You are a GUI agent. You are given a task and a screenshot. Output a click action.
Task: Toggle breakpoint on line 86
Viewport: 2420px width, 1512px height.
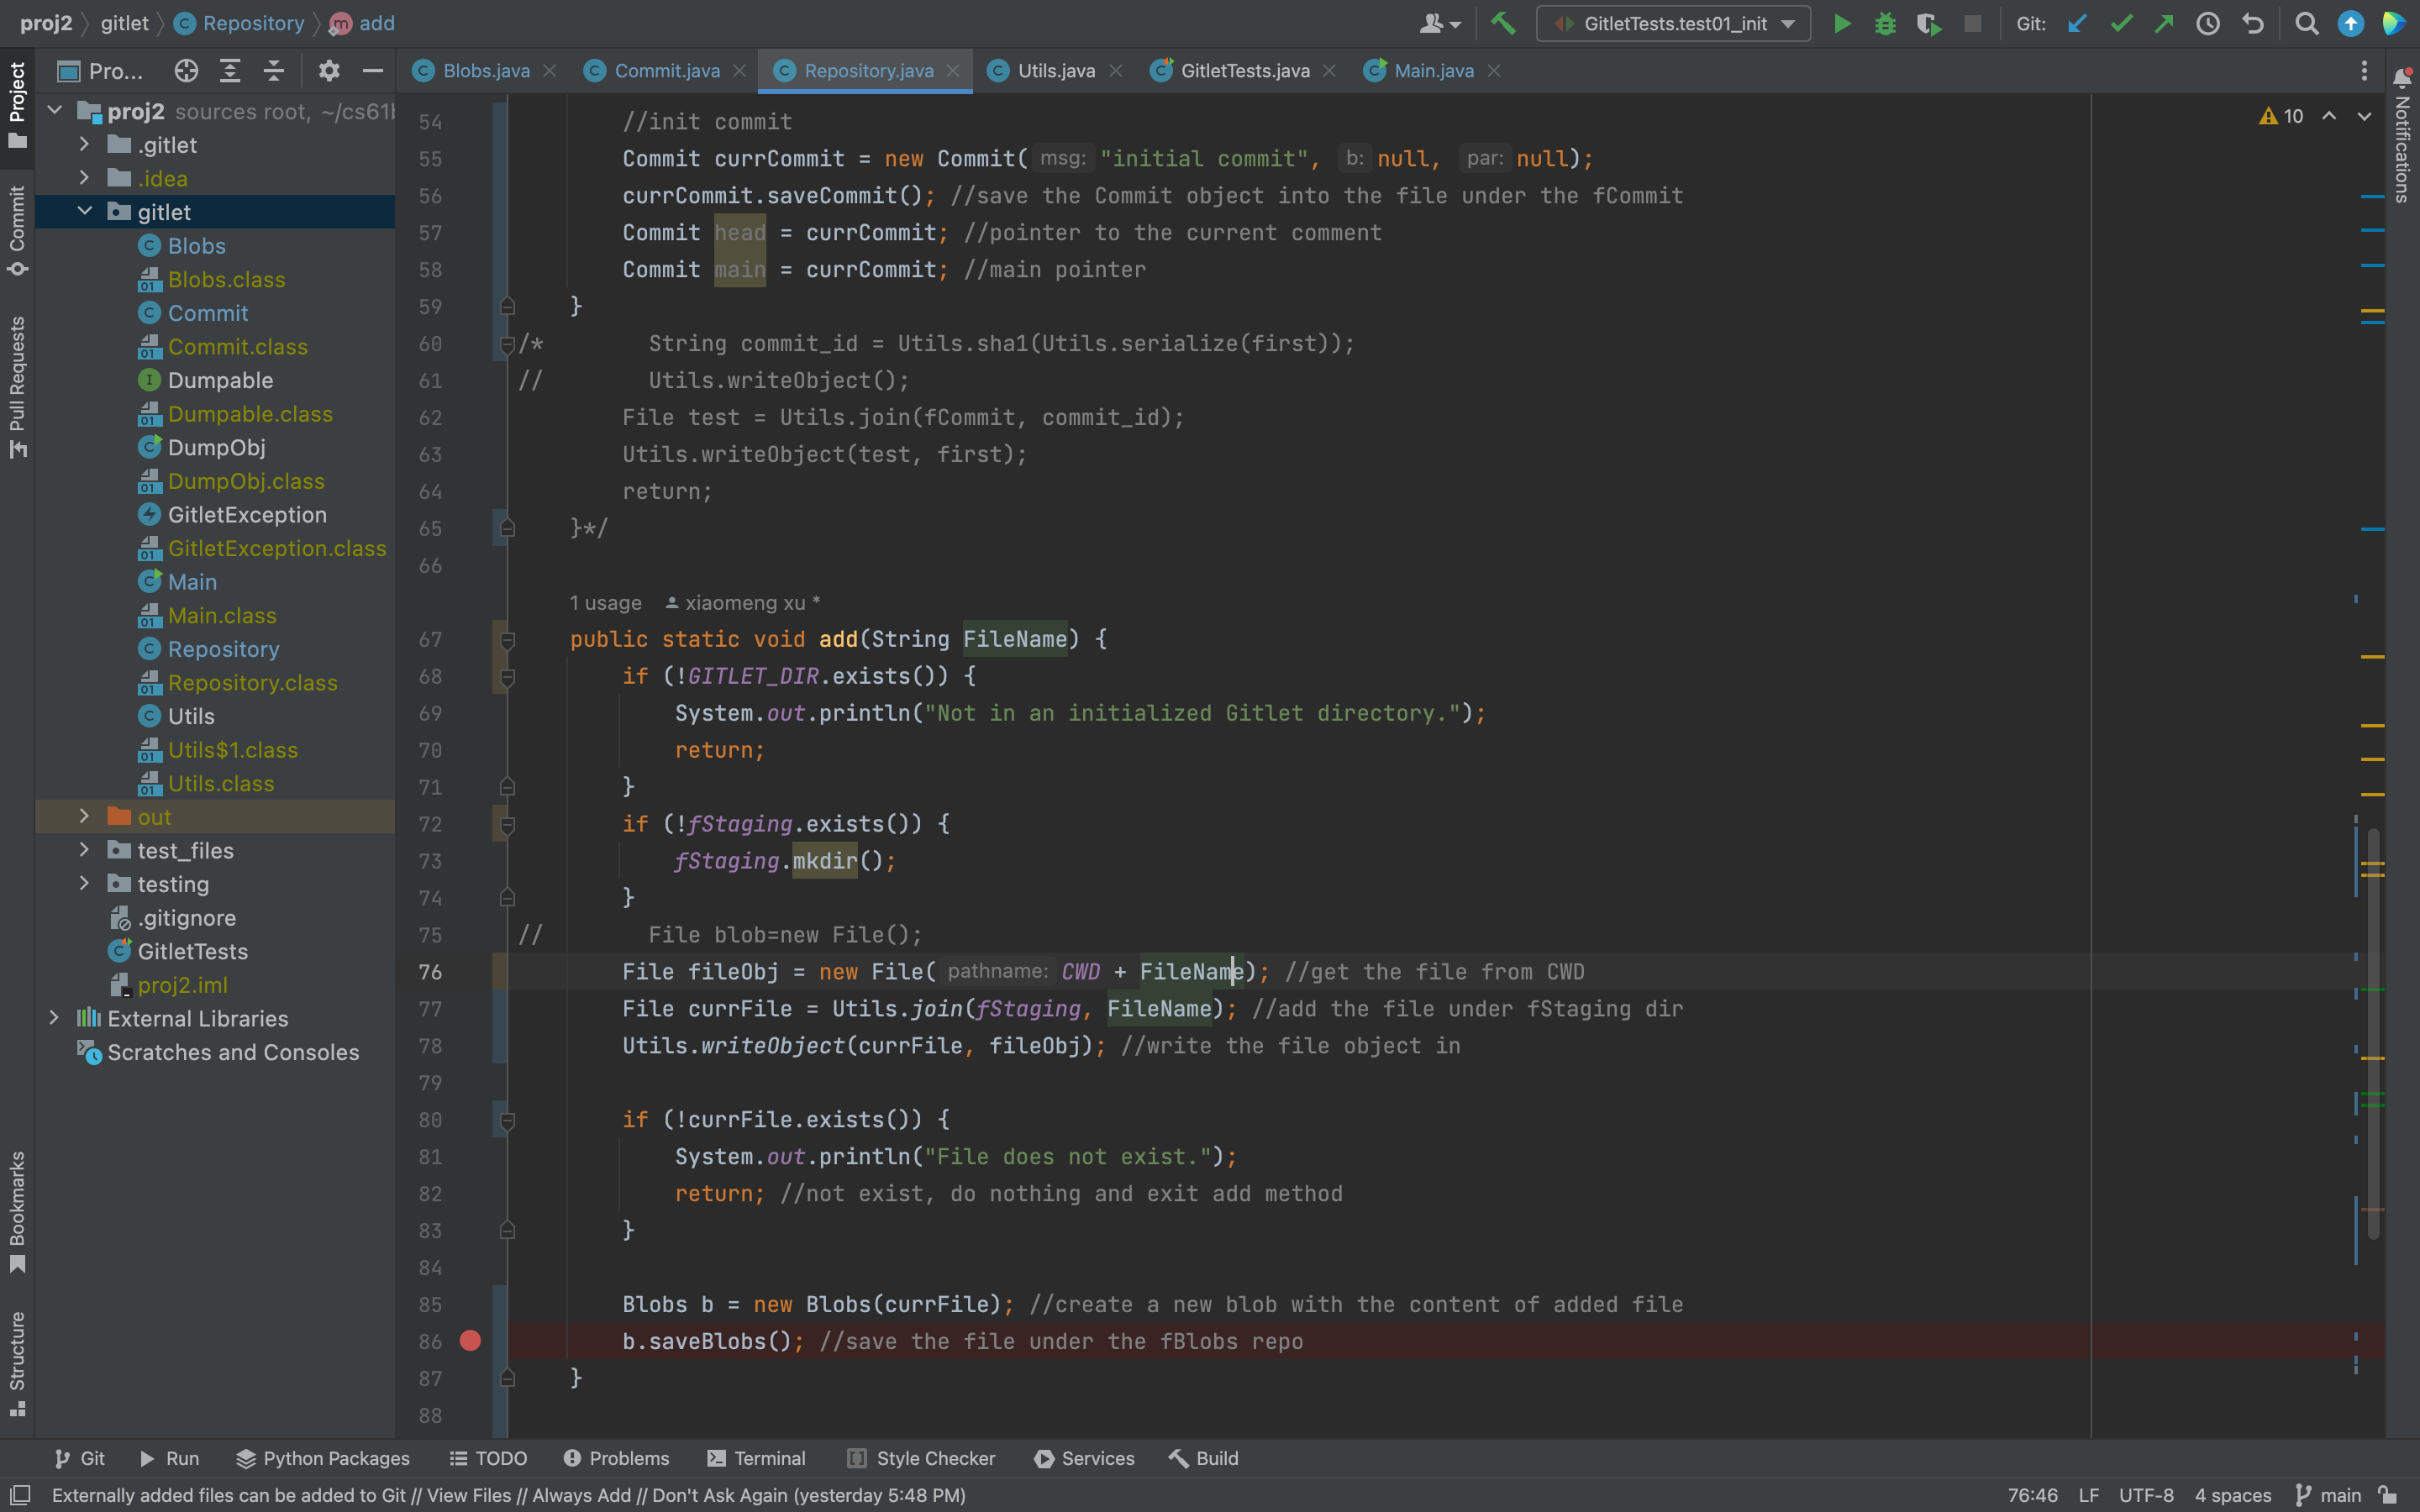(x=470, y=1341)
